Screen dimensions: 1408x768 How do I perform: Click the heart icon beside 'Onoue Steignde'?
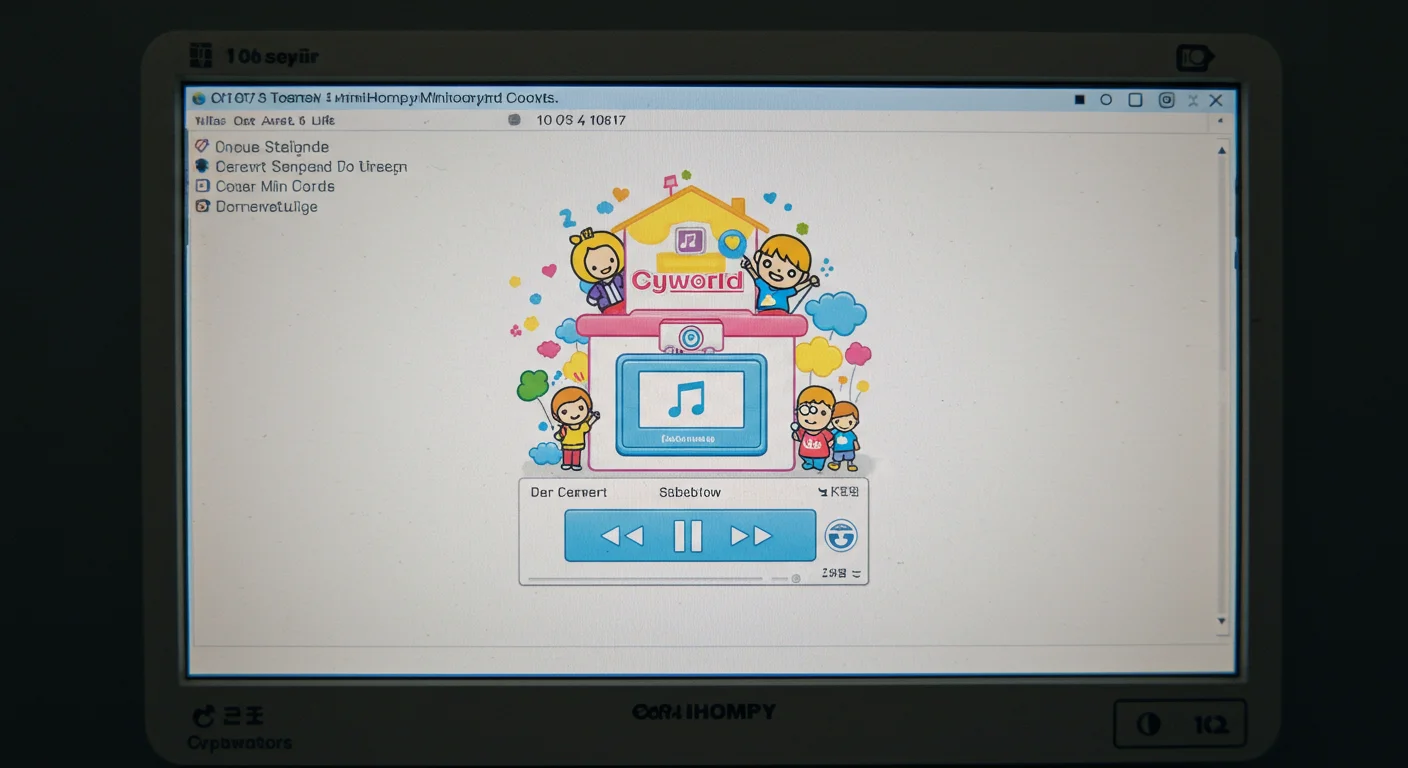point(201,146)
